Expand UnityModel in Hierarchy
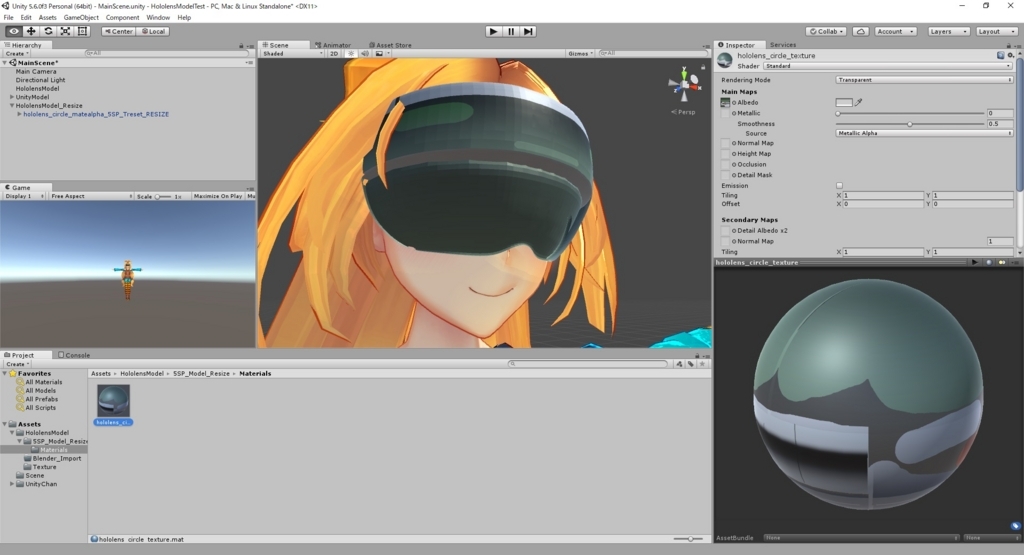Screen dimensions: 1024x555 pyautogui.click(x=12, y=97)
